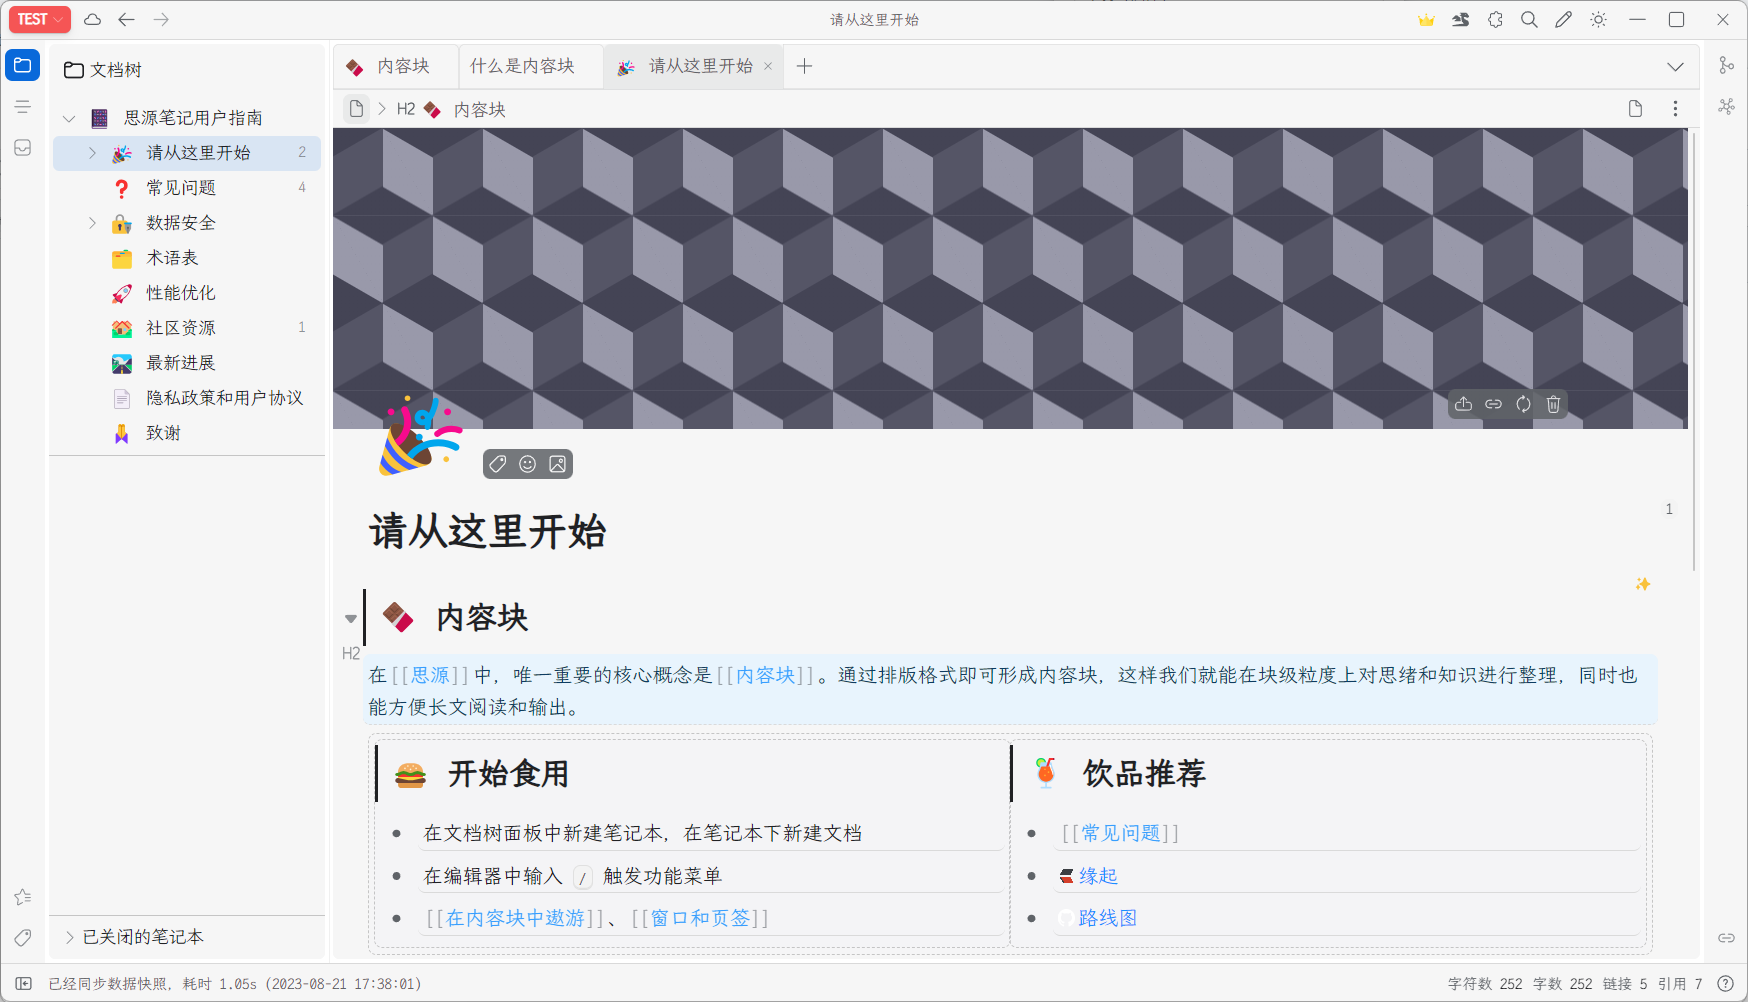Delete the banner image via trash icon
This screenshot has width=1748, height=1002.
tap(1553, 404)
